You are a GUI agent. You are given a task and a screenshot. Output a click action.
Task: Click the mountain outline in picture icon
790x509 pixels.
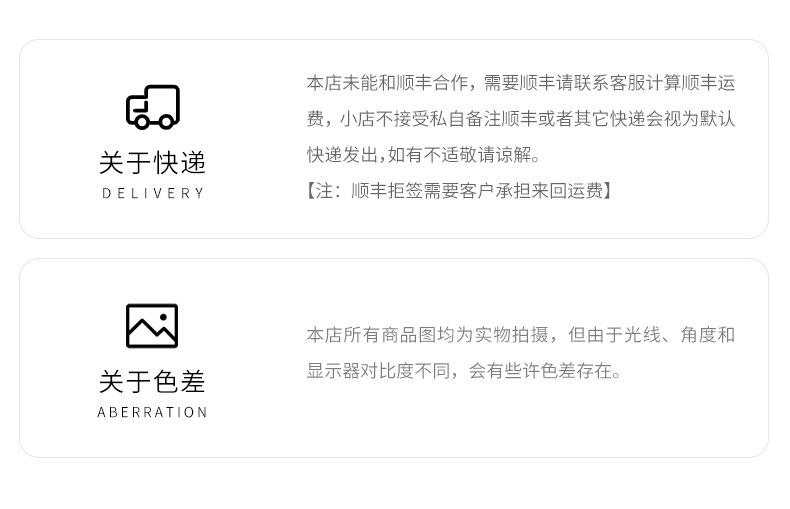[152, 331]
